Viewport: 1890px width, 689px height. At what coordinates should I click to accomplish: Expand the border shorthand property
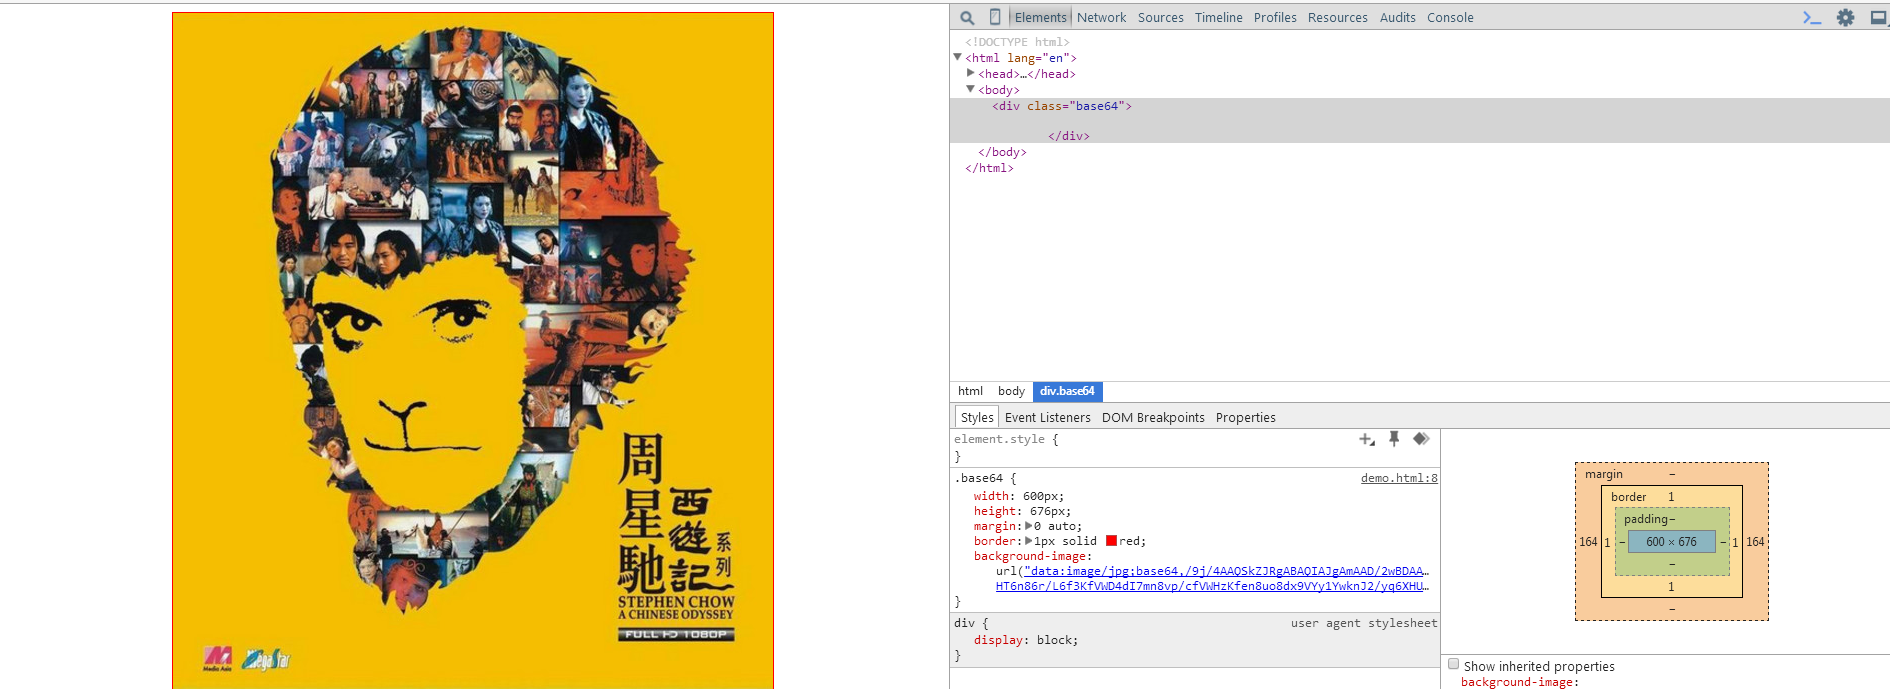[x=1028, y=541]
